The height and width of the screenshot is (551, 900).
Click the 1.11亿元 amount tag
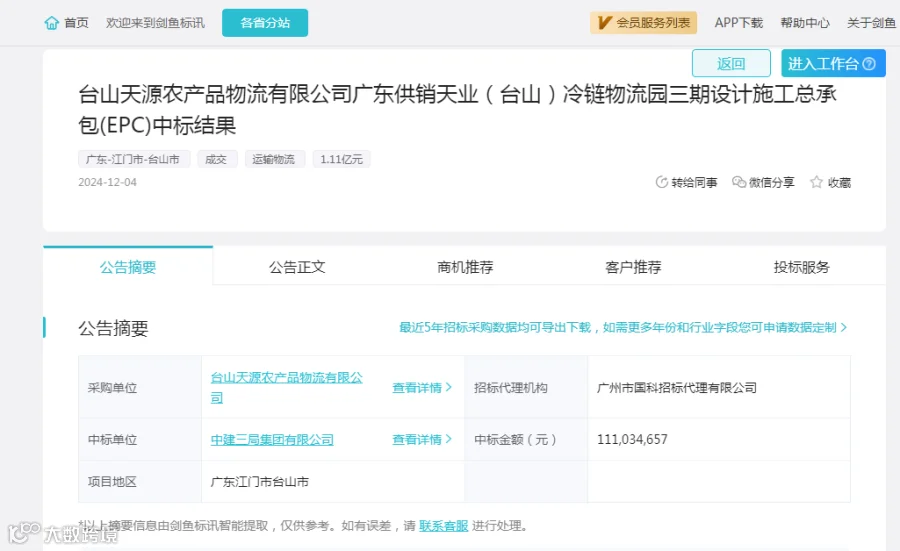click(x=342, y=159)
